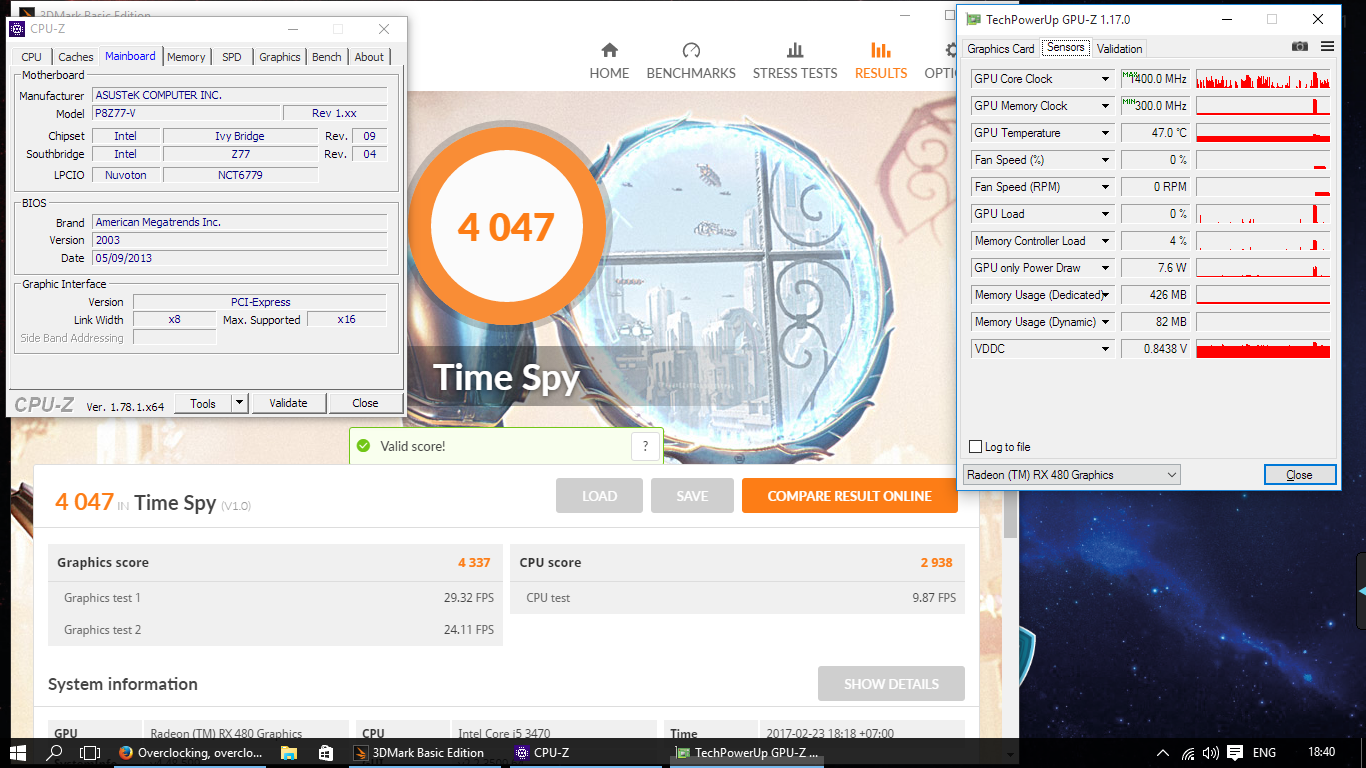Click the Valid score help question icon

[x=646, y=446]
